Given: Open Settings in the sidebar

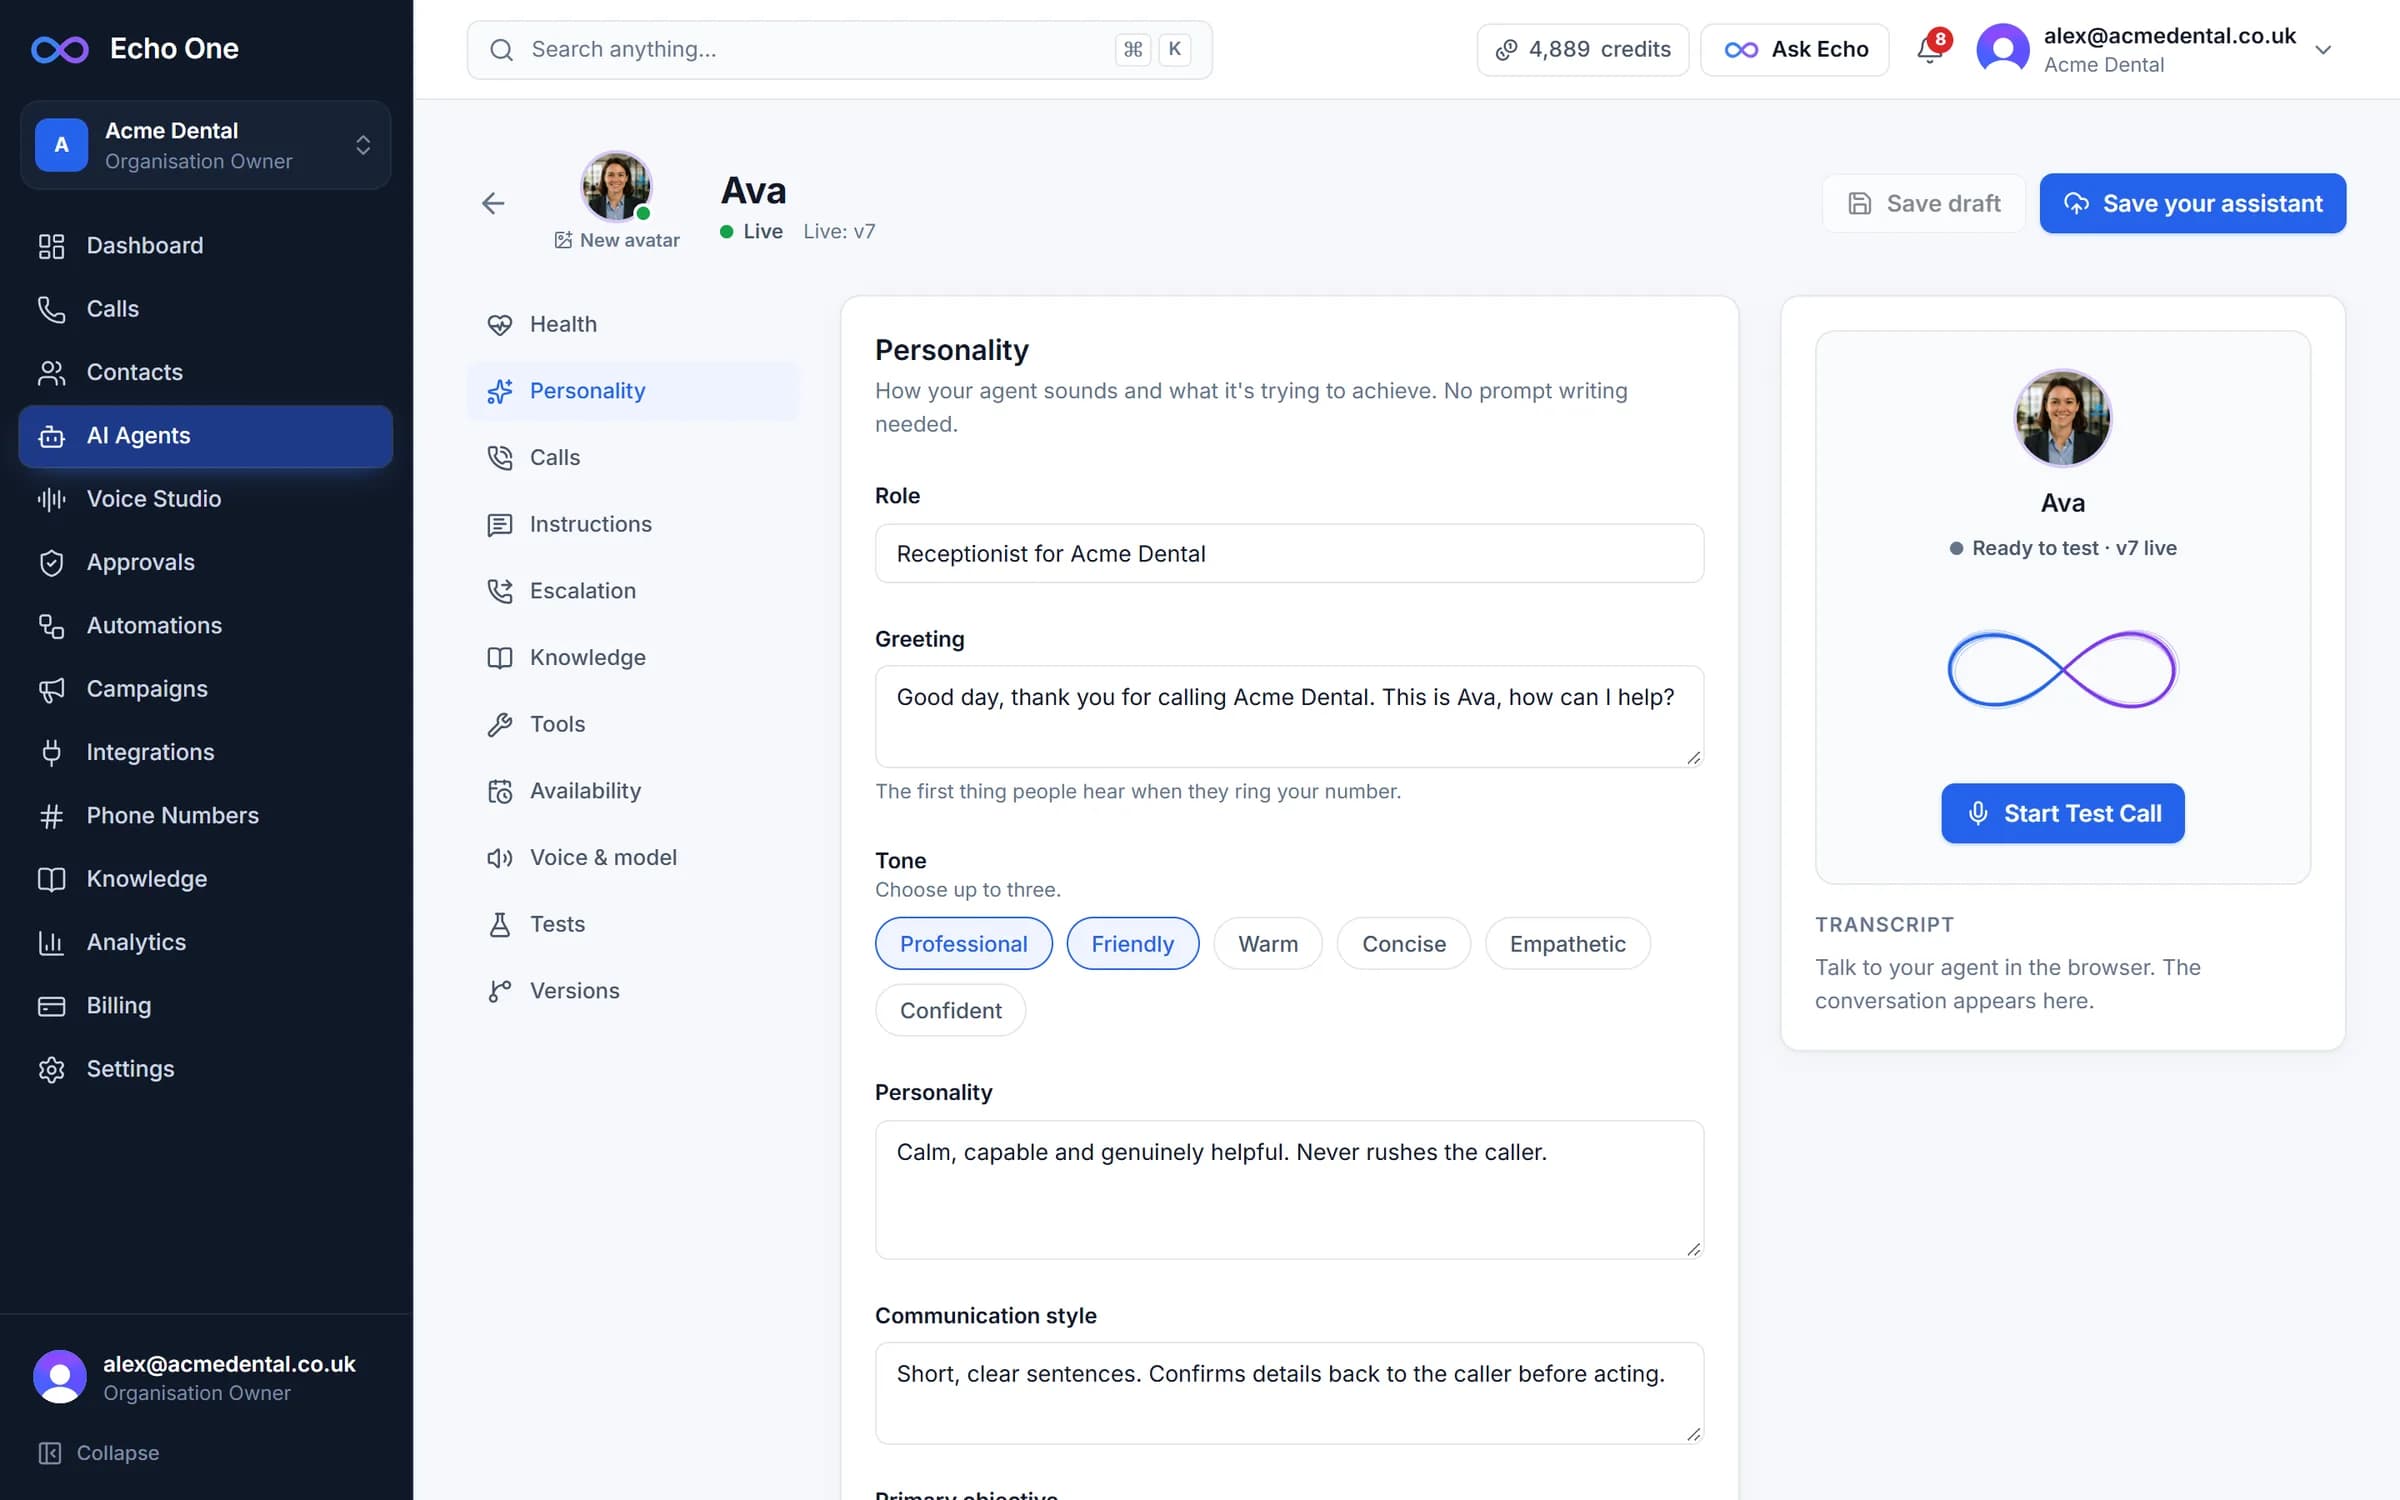Looking at the screenshot, I should tap(205, 1068).
